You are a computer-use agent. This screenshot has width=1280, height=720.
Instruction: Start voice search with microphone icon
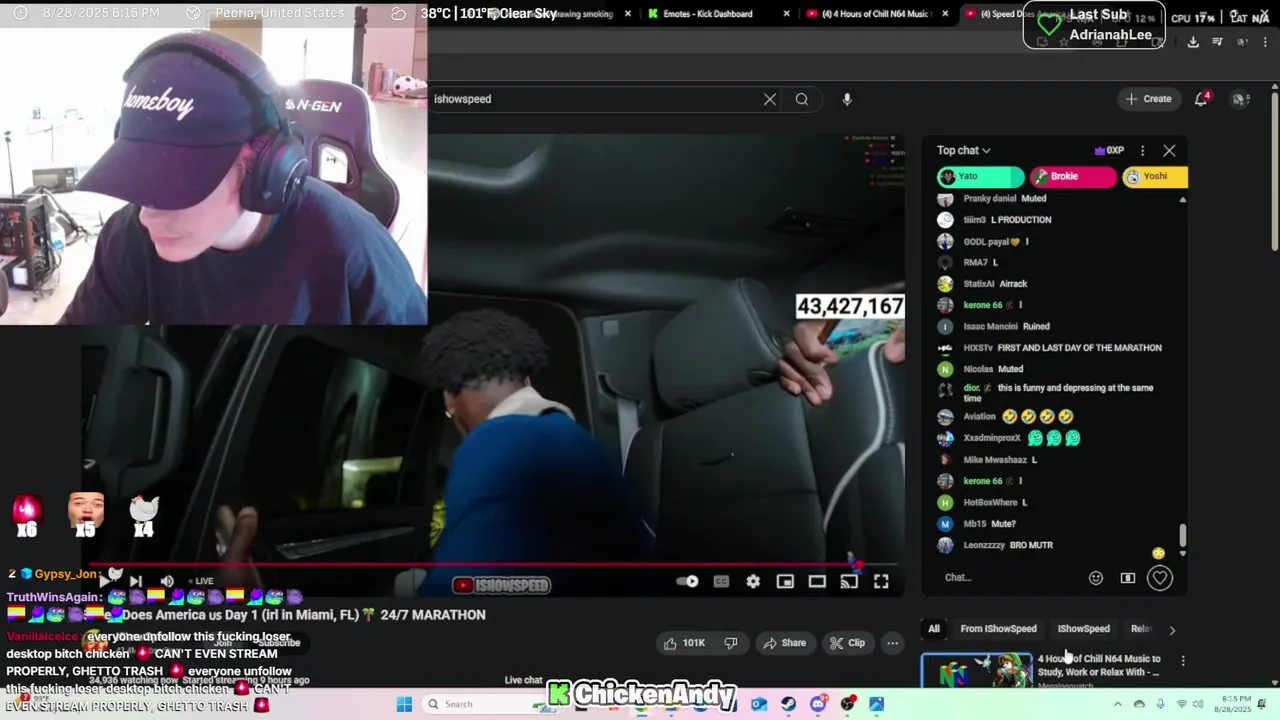847,99
